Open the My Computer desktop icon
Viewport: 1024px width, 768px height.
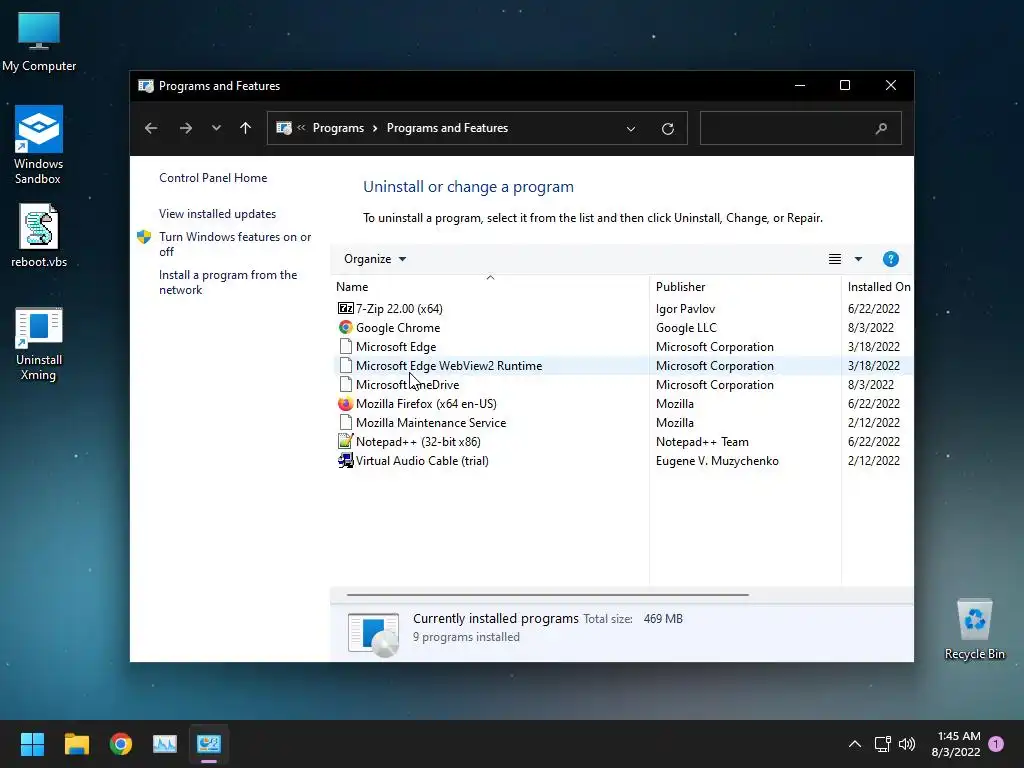click(x=39, y=42)
